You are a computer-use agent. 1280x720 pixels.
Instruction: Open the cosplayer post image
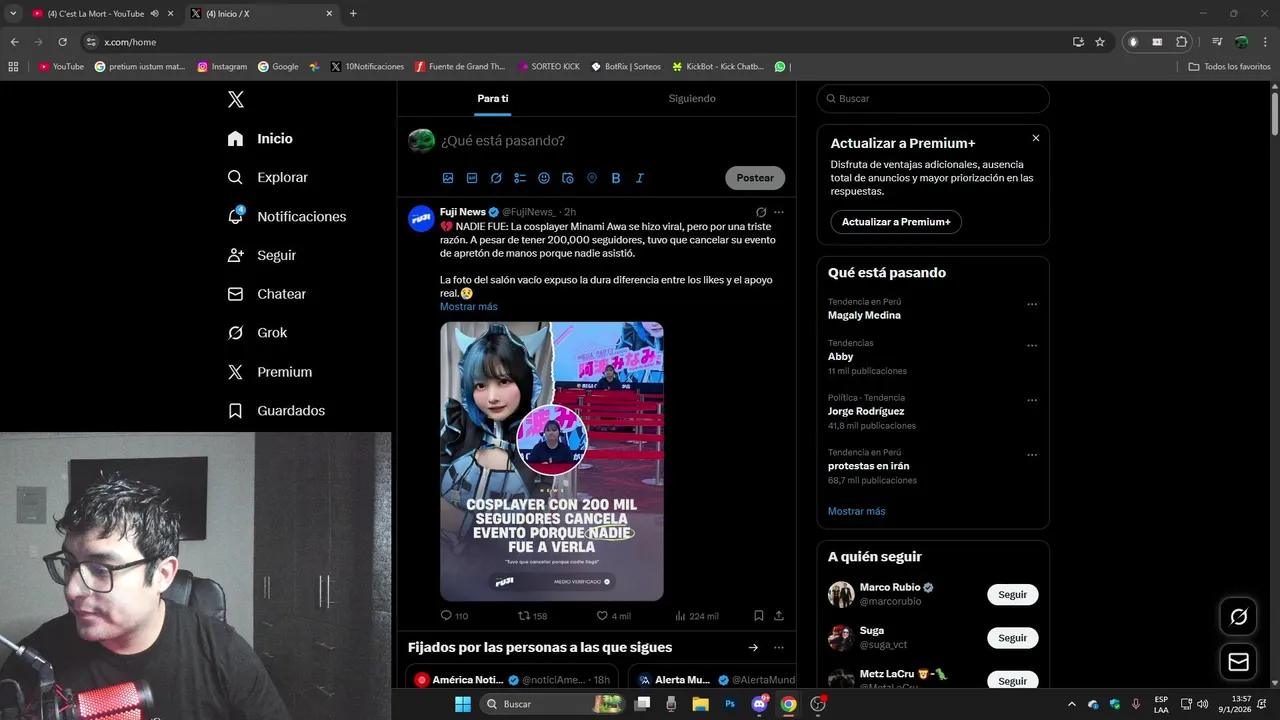pyautogui.click(x=552, y=461)
